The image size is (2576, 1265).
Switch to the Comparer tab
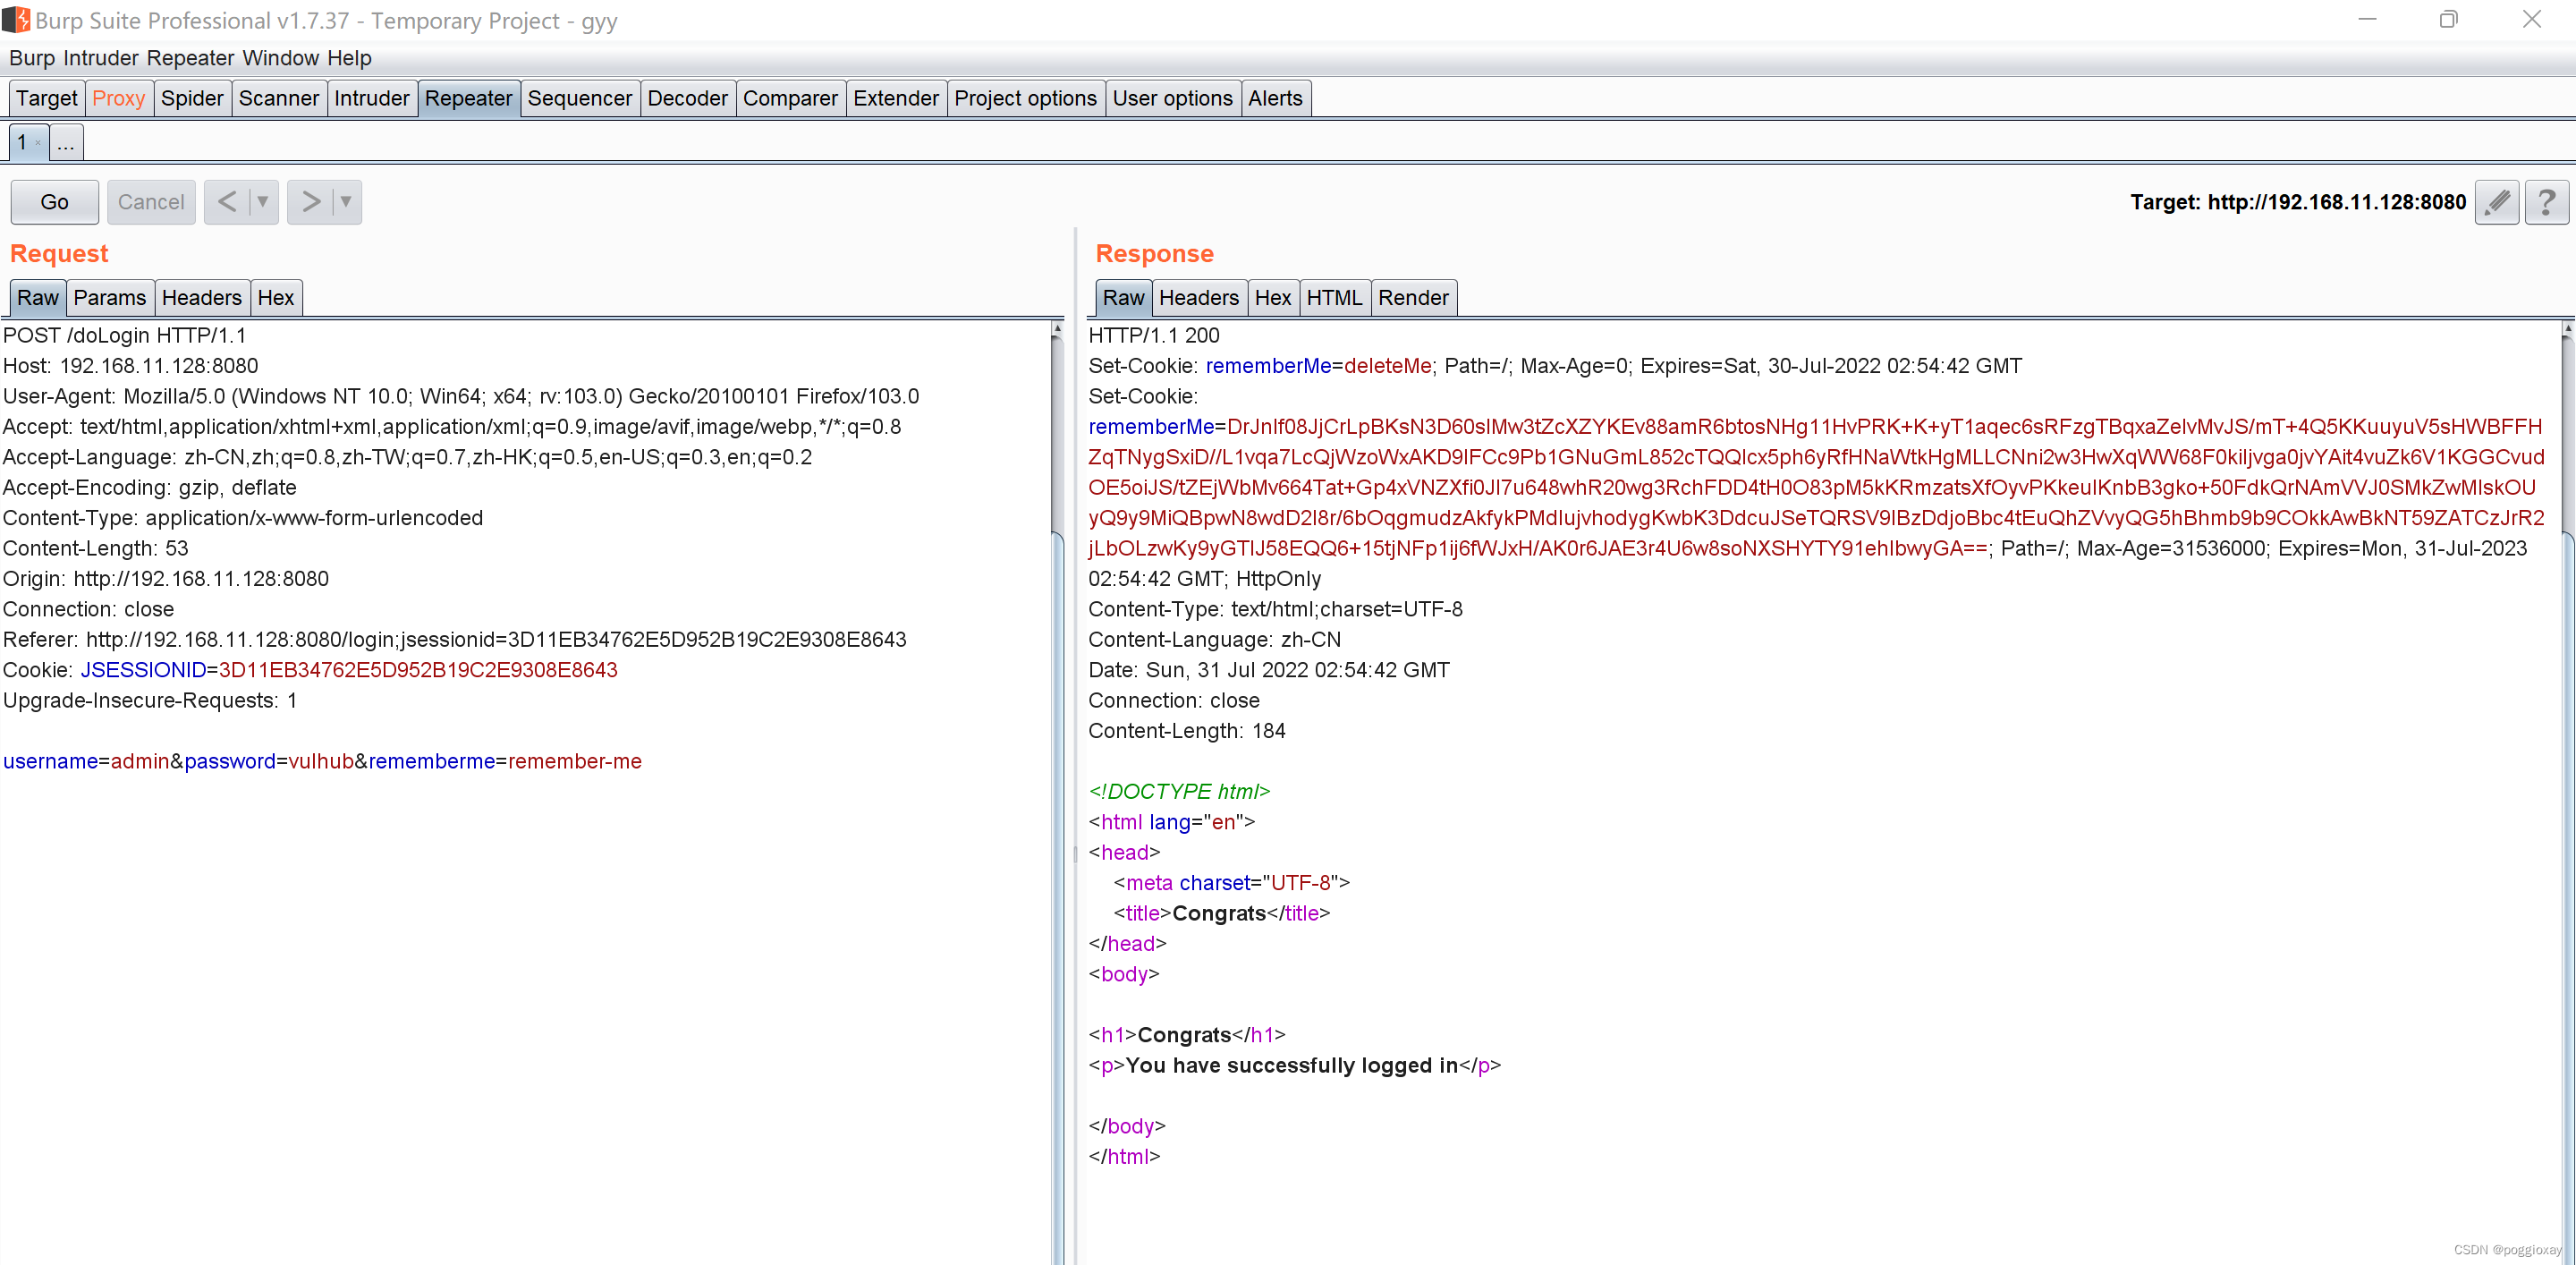[x=791, y=98]
